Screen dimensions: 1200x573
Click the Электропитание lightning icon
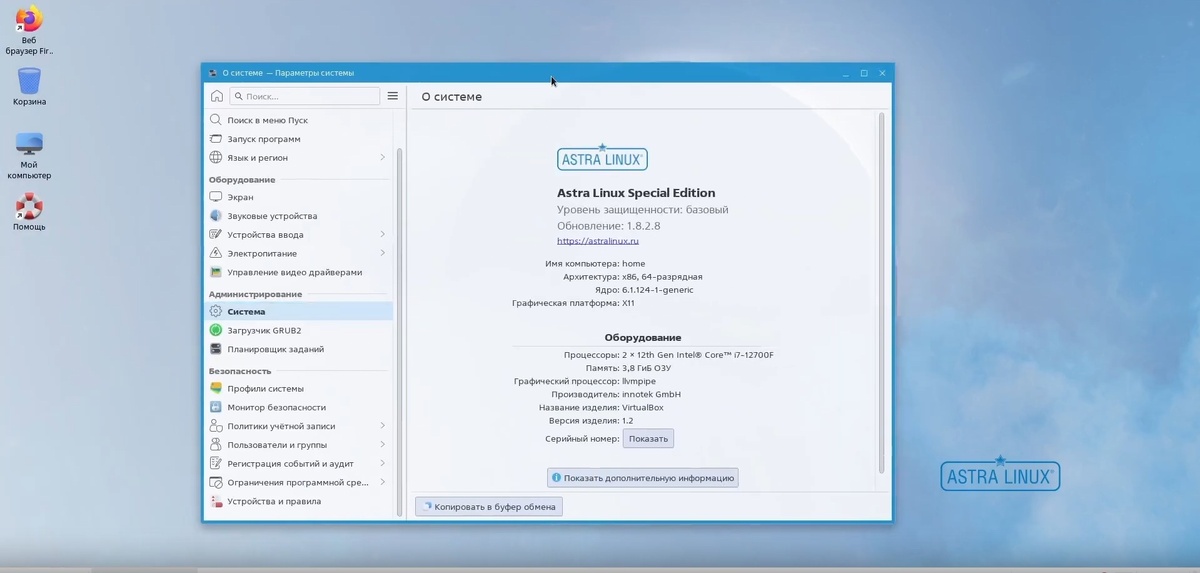tap(216, 253)
